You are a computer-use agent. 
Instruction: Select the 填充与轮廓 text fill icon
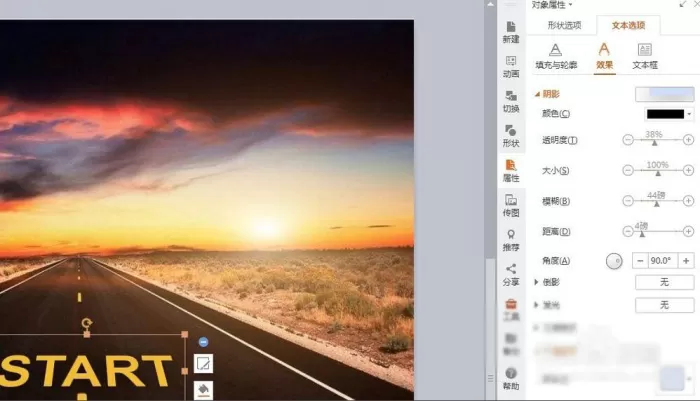(556, 56)
